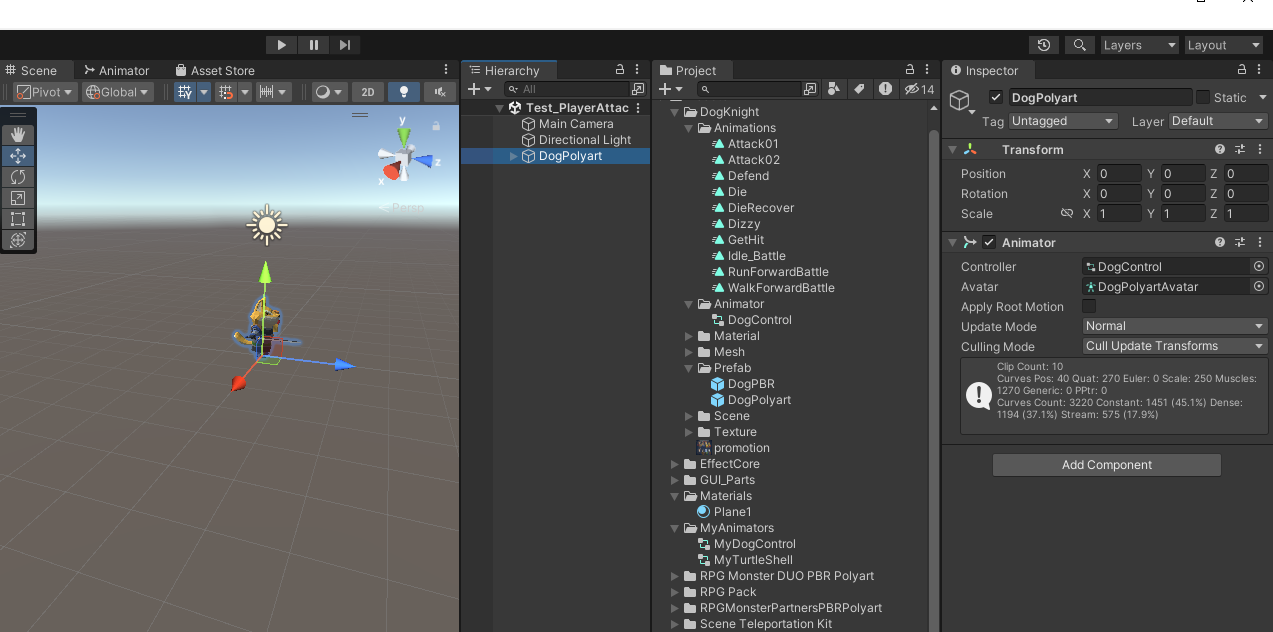Select the Hand view tool
This screenshot has height=632, width=1273.
18,135
